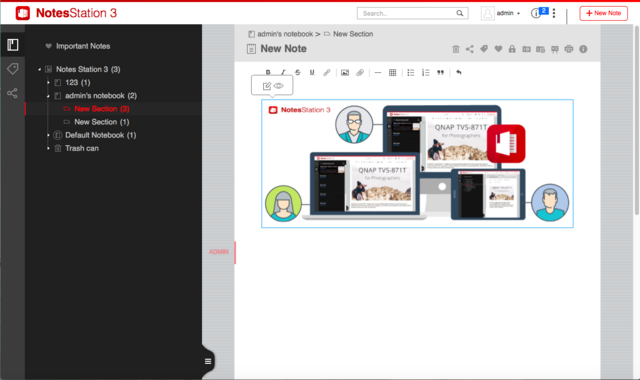Toggle the sidebar with the hamburger handle
Screen dimensions: 640x380
pyautogui.click(x=208, y=361)
